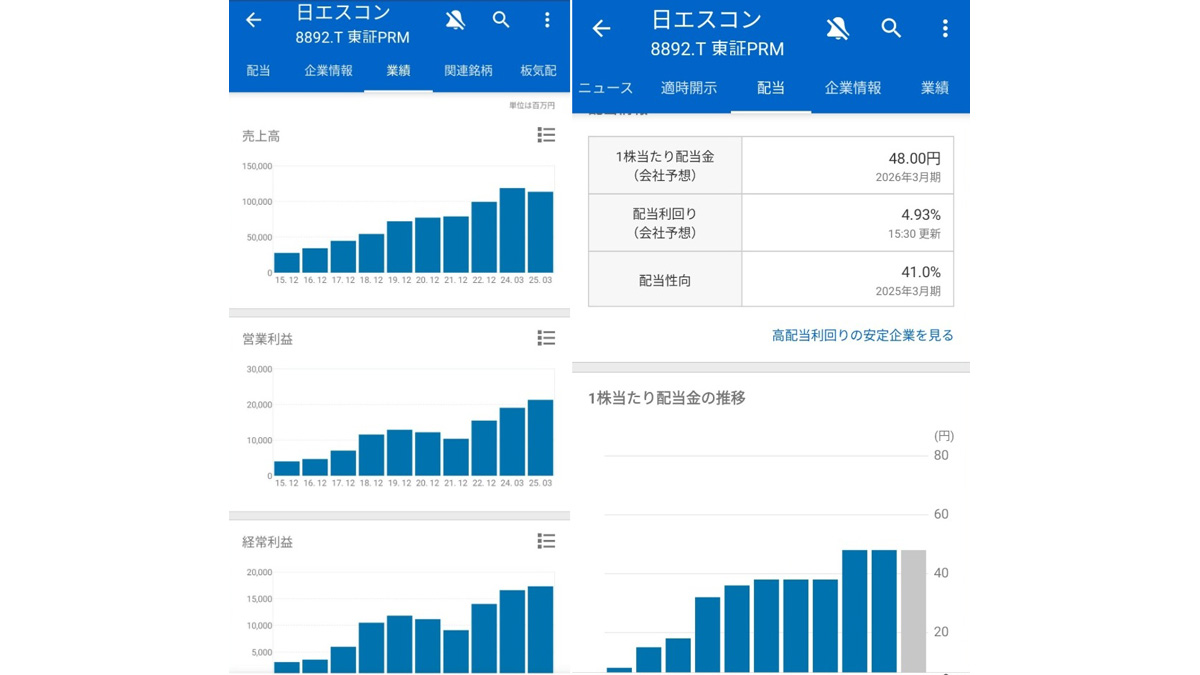Open search in right panel header
Viewport: 1200px width, 675px height.
891,29
